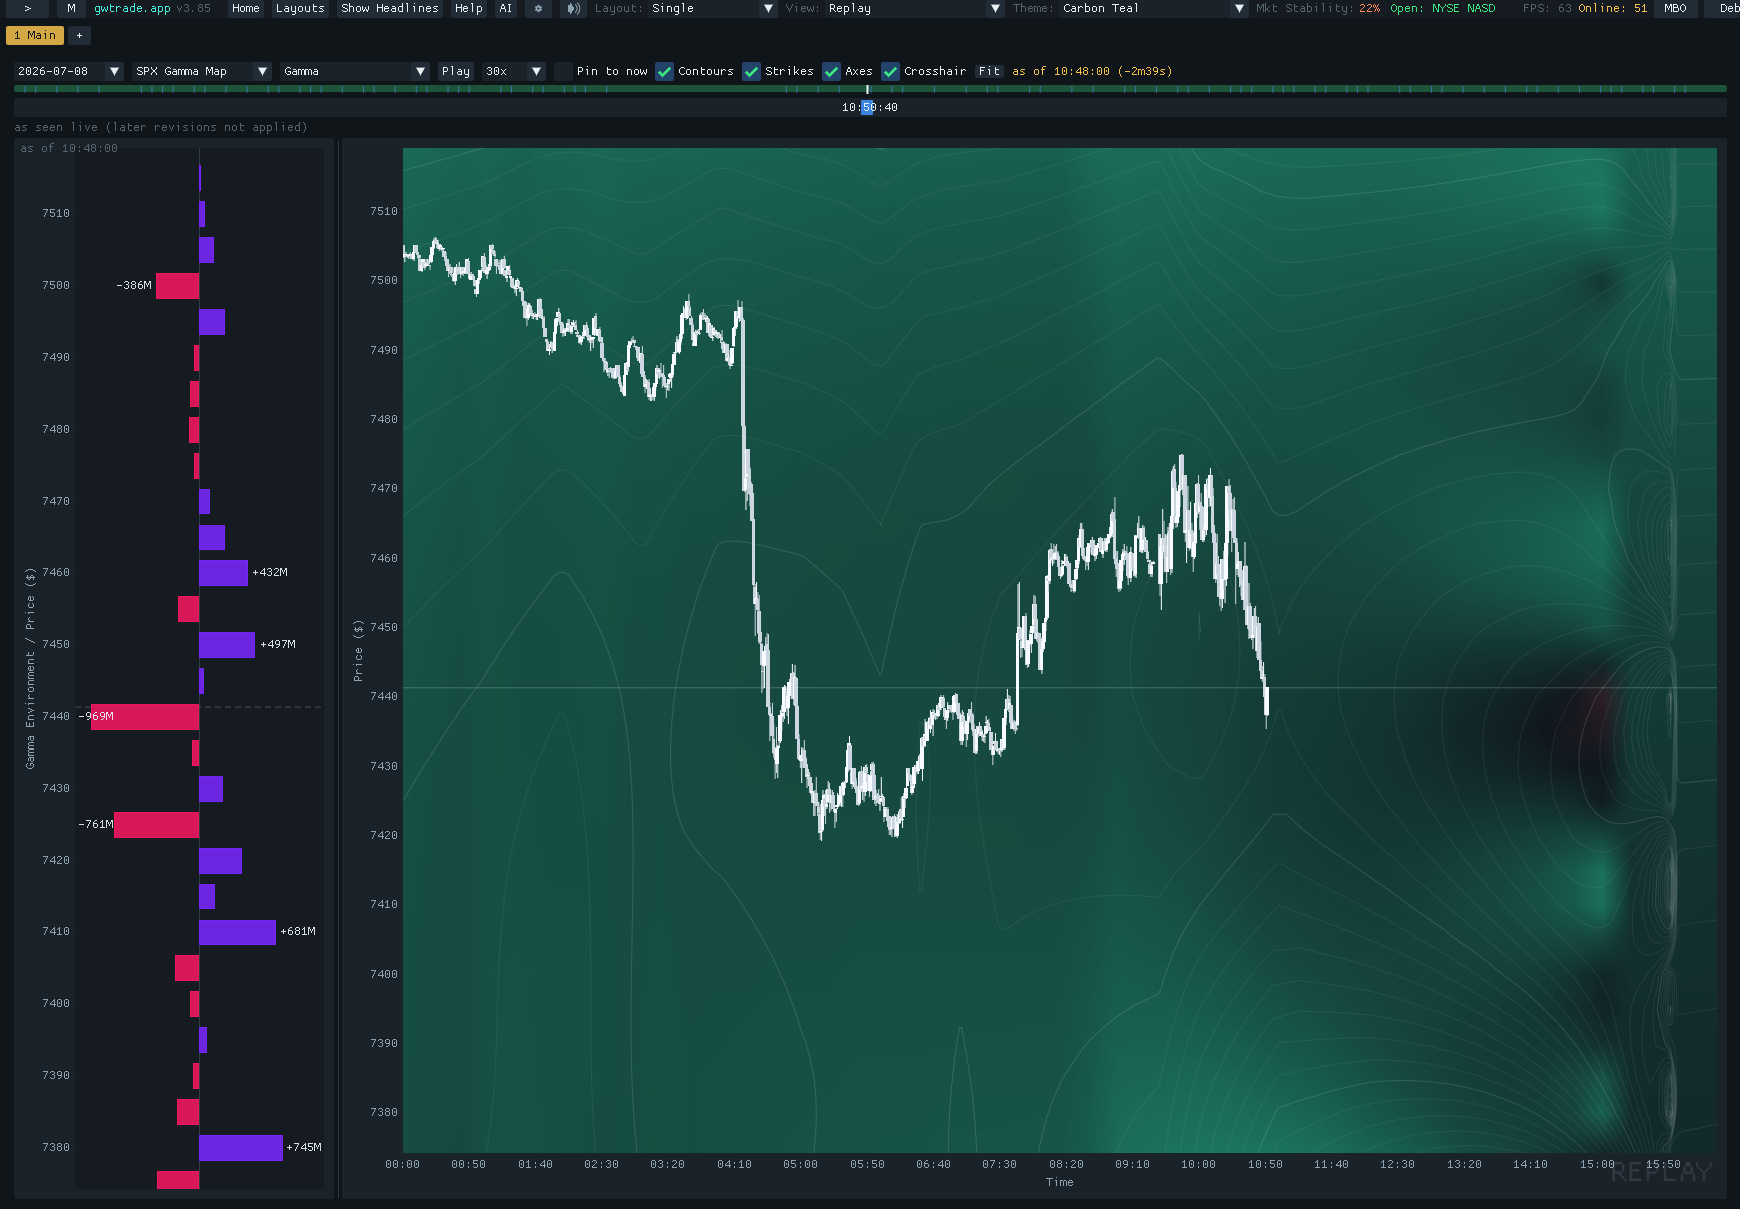
Task: Click the -969M gamma bar at 7440
Action: pyautogui.click(x=145, y=717)
